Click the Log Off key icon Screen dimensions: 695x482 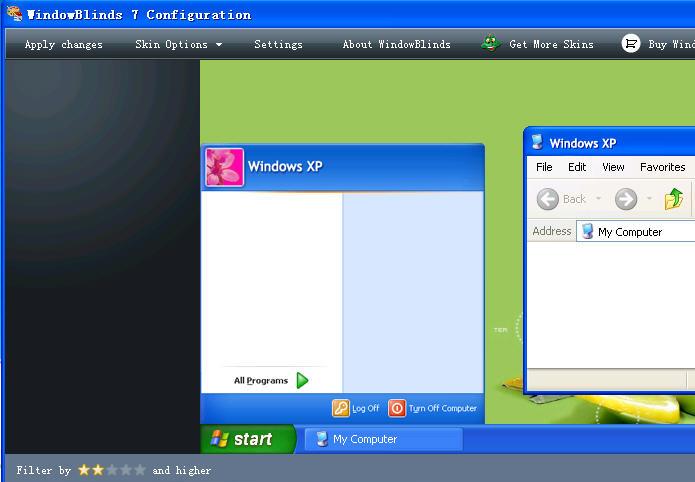pyautogui.click(x=341, y=408)
